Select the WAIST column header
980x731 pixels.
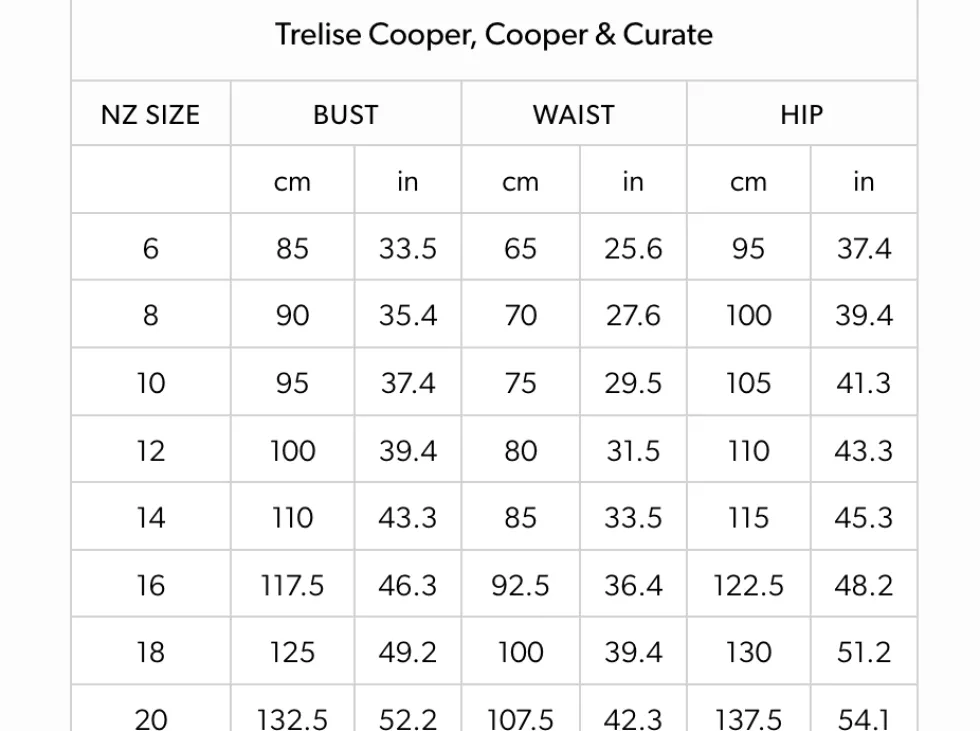(573, 114)
